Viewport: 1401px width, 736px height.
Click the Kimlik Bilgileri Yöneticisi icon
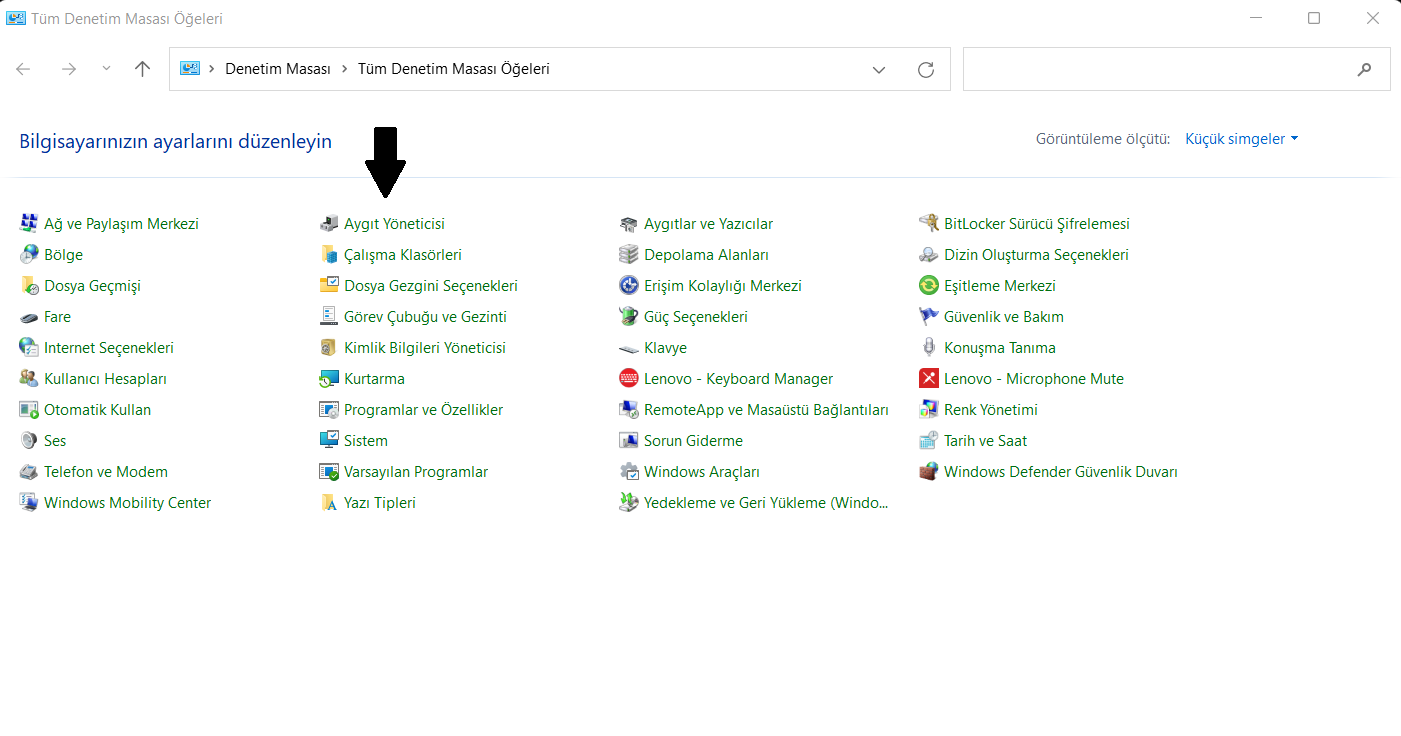coord(328,348)
